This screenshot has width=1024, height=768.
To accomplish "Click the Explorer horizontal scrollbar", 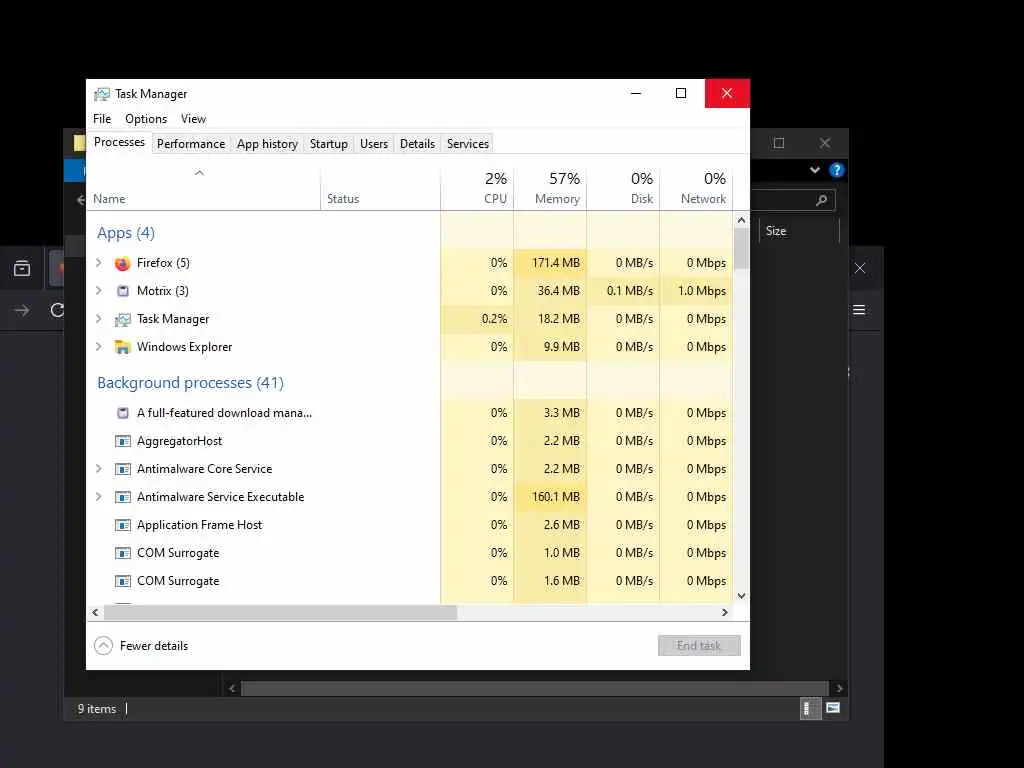I will (x=536, y=688).
